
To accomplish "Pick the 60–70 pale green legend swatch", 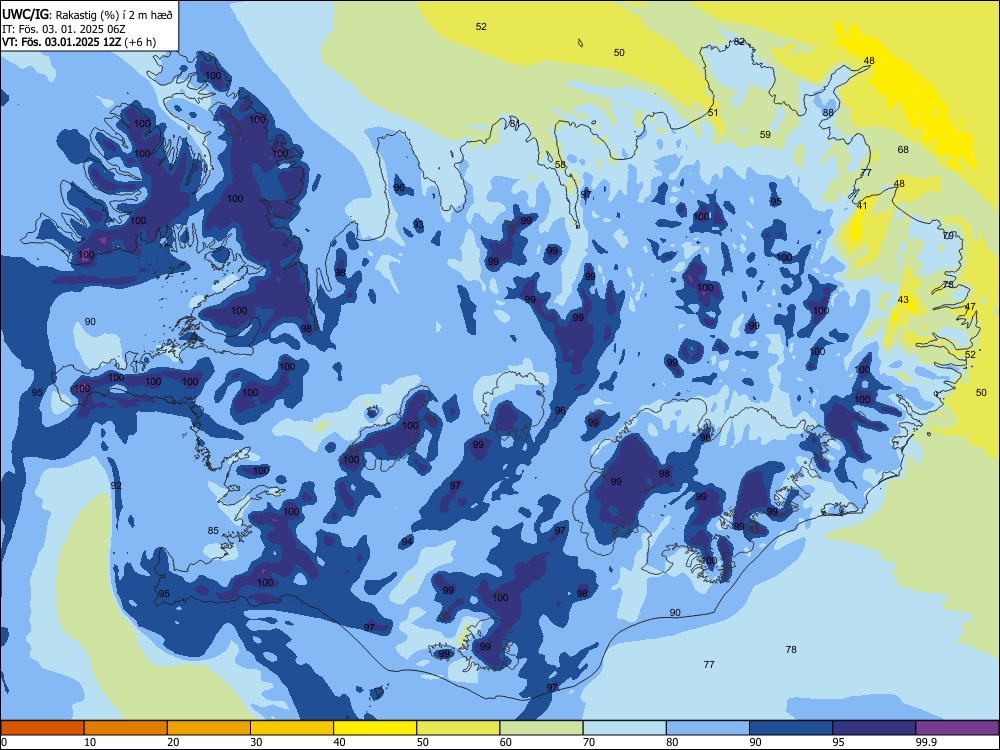I will (541, 728).
